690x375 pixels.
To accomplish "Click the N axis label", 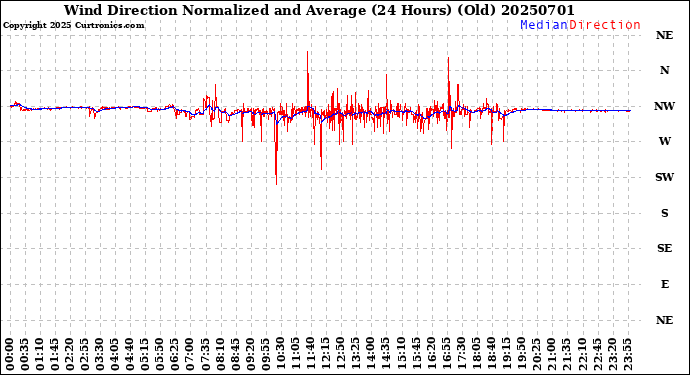I will click(664, 70).
